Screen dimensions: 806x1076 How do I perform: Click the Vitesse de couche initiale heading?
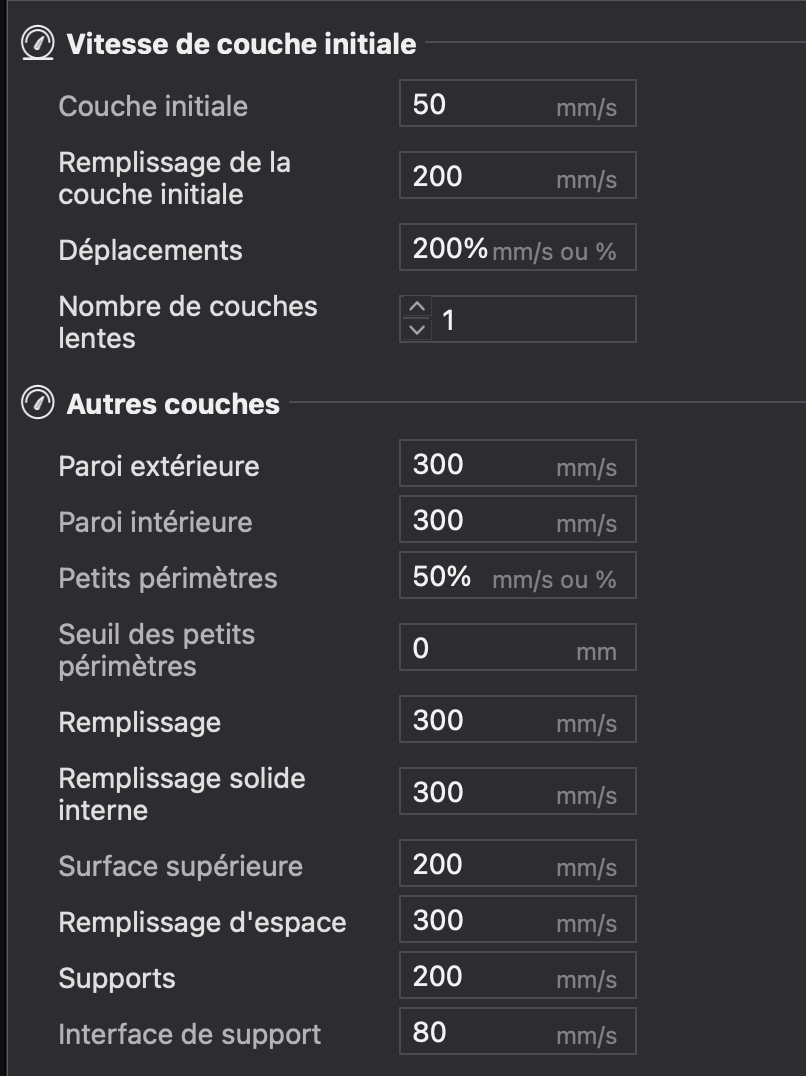241,44
